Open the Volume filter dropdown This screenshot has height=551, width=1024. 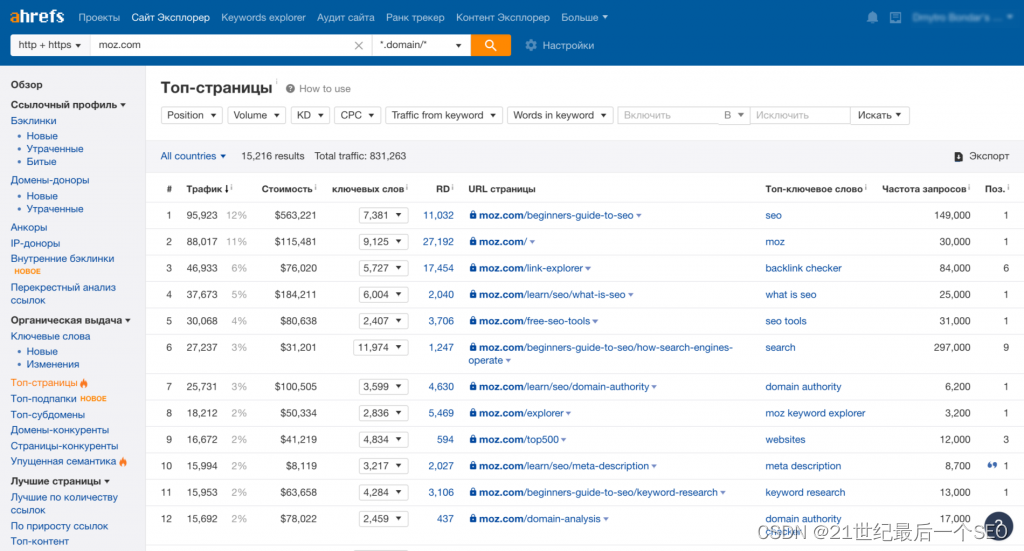(256, 115)
